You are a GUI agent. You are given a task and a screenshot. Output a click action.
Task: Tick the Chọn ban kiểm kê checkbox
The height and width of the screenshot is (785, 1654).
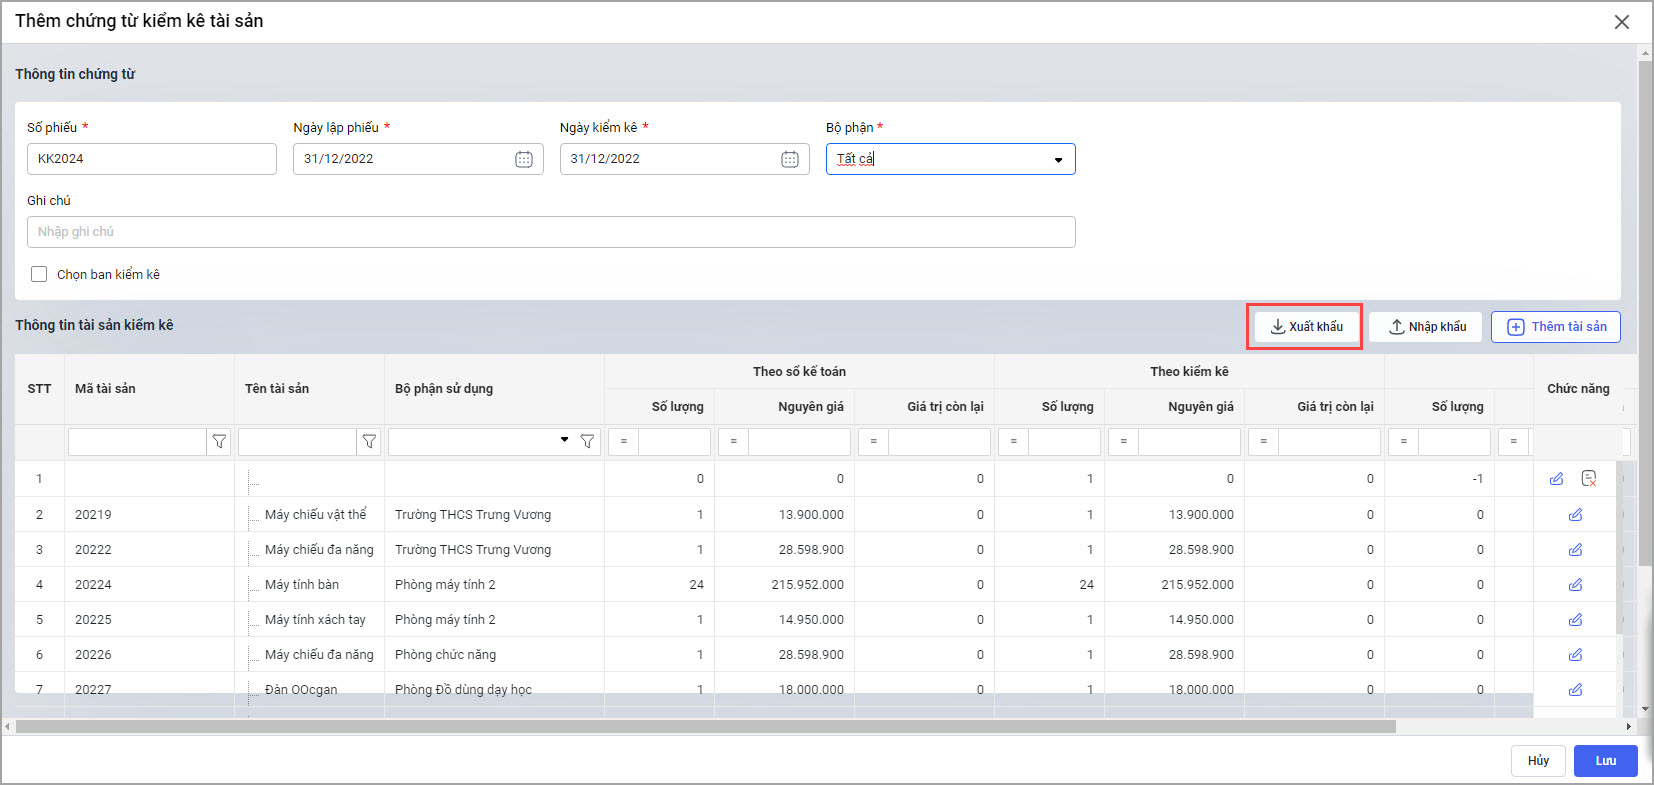[39, 274]
